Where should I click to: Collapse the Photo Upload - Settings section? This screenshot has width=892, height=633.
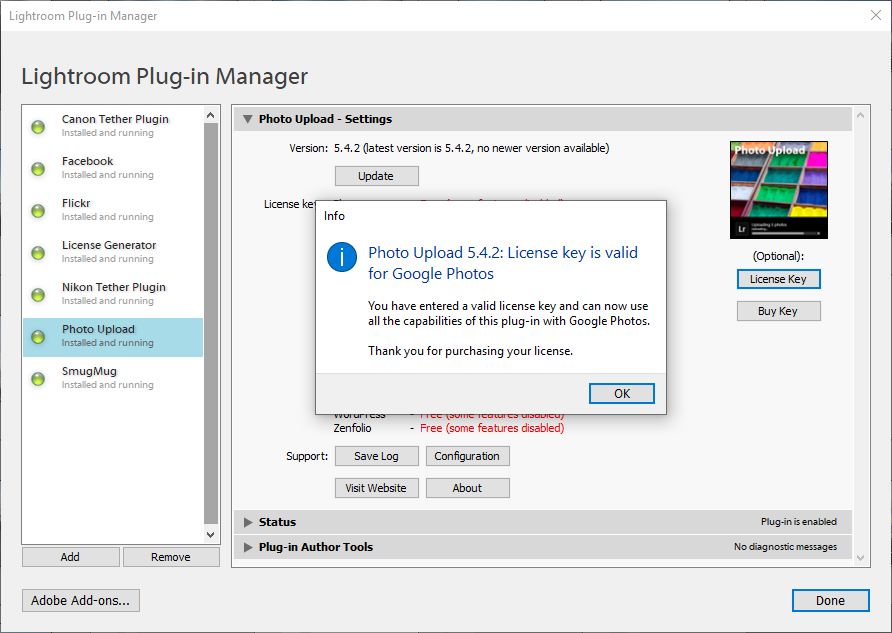248,119
